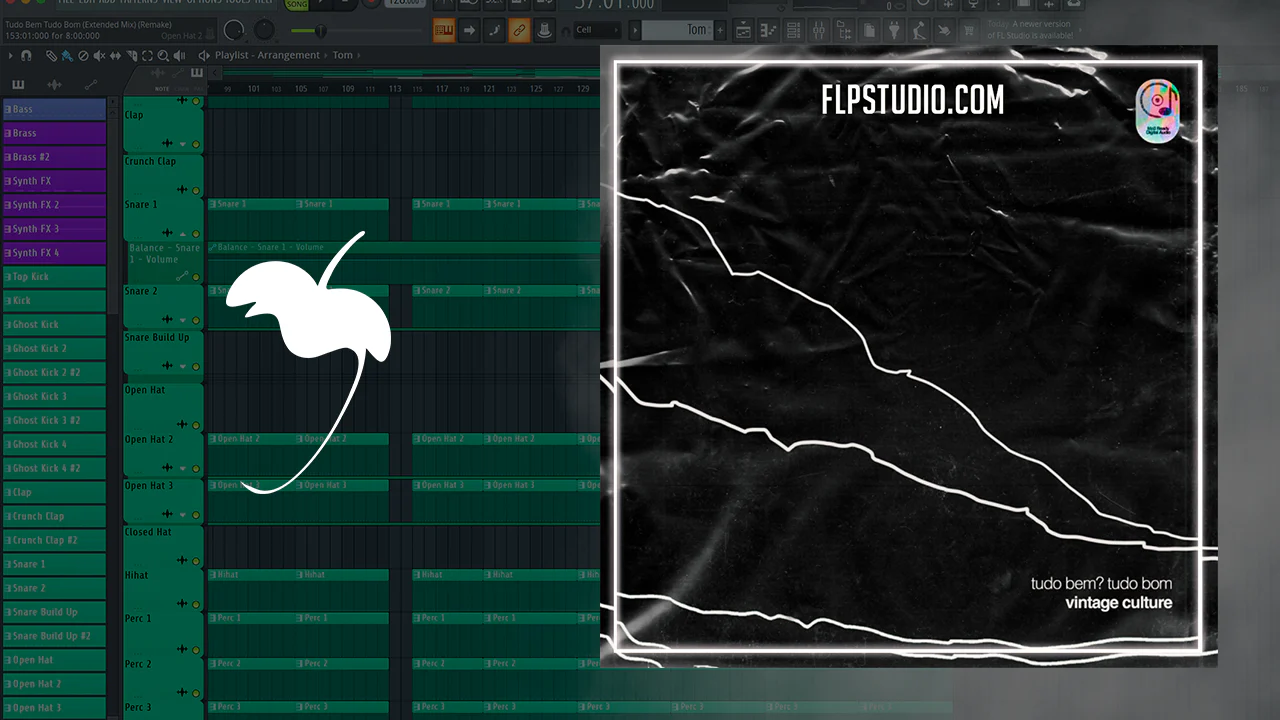The height and width of the screenshot is (720, 1280).
Task: Mute the Snare 1 track
Action: pyautogui.click(x=195, y=233)
